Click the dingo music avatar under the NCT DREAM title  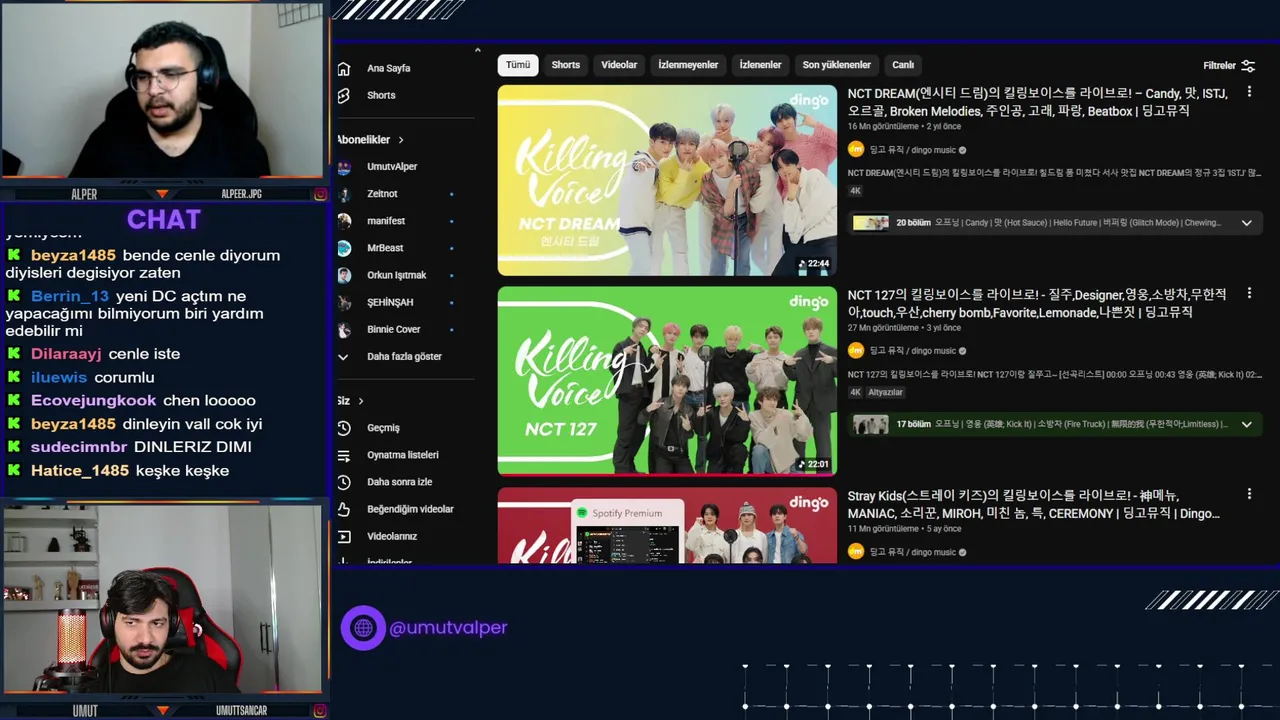coord(856,150)
